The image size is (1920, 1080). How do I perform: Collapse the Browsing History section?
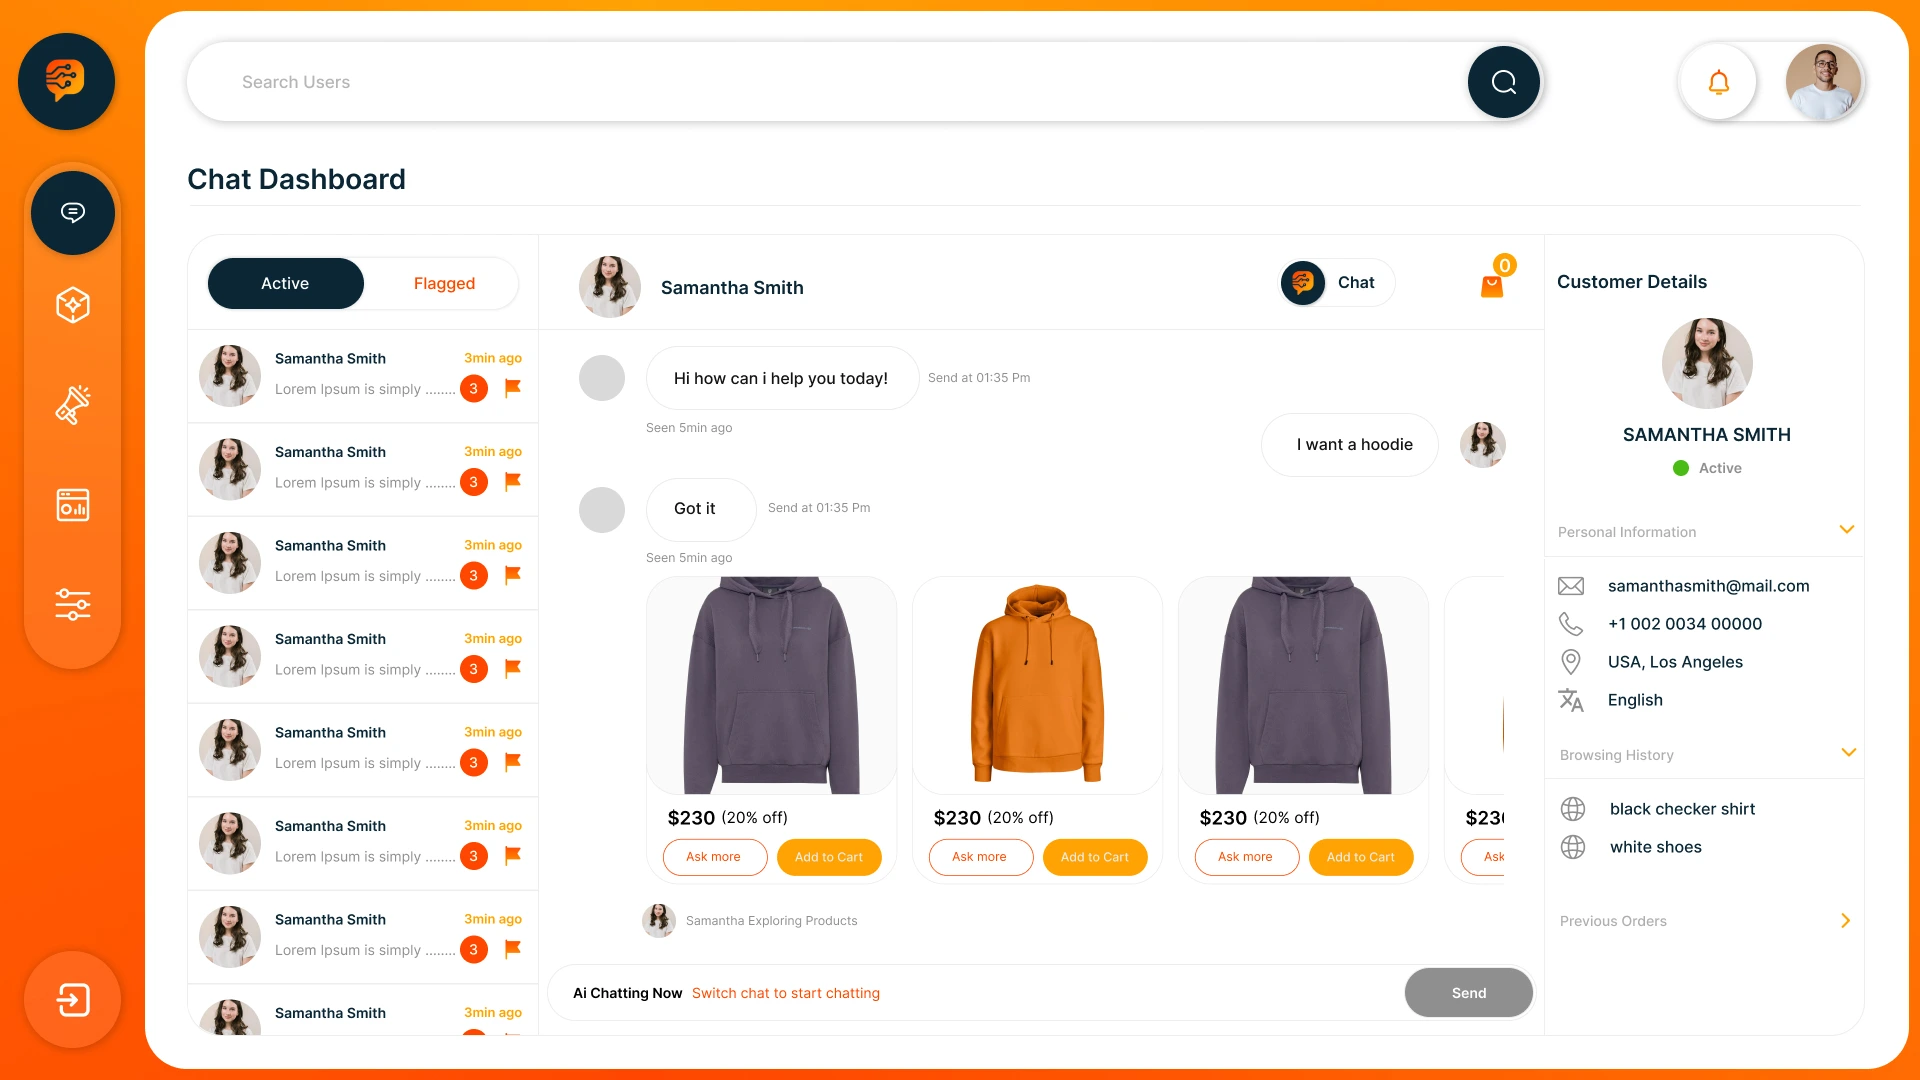click(1849, 752)
